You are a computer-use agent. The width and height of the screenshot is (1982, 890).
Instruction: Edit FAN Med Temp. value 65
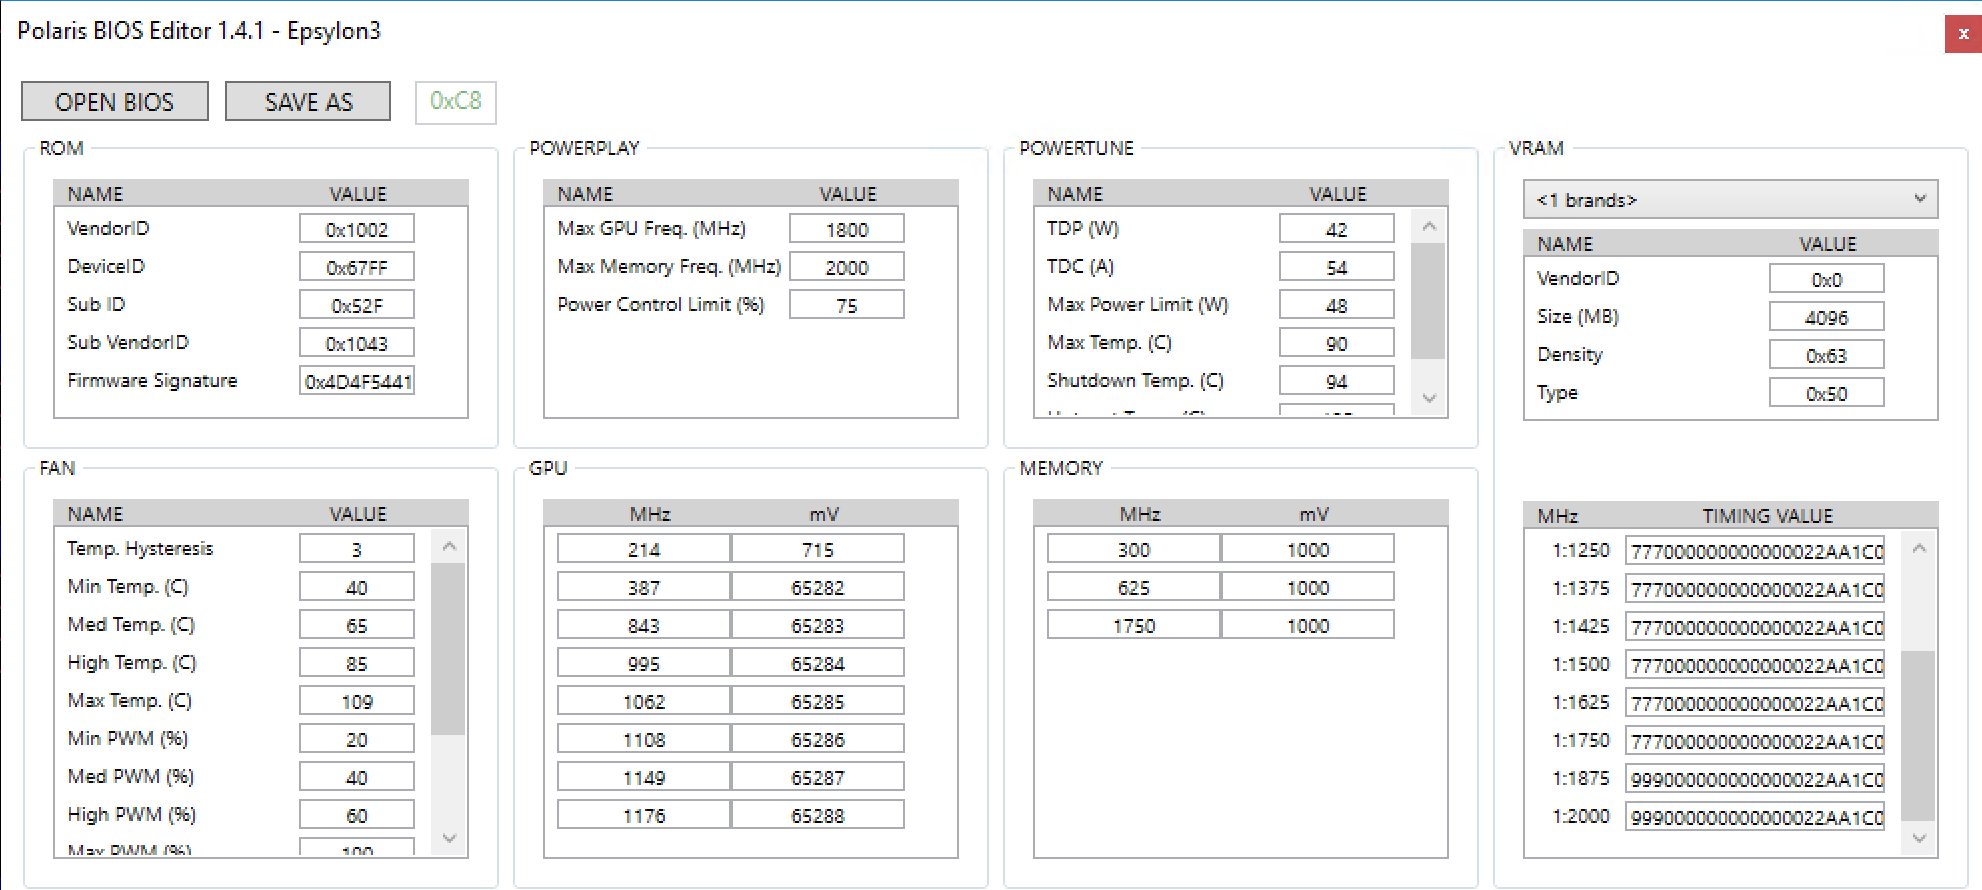[357, 625]
